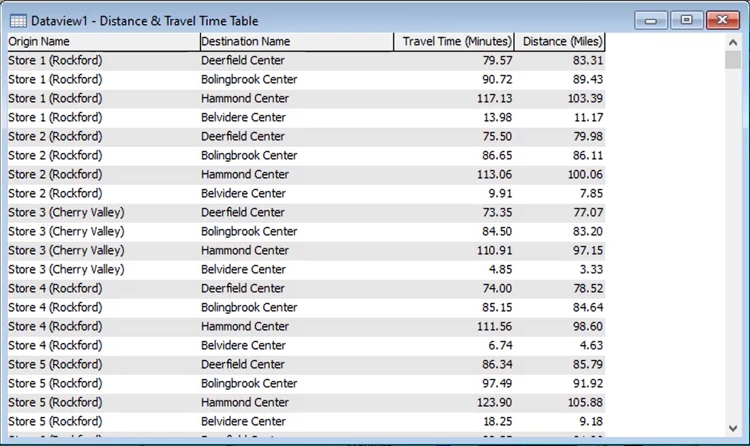Click the Dataview1 table icon in title bar
This screenshot has width=750, height=446.
pos(17,20)
